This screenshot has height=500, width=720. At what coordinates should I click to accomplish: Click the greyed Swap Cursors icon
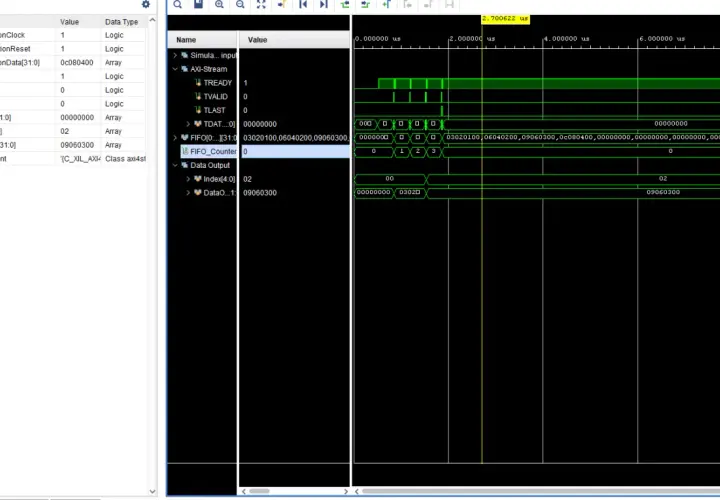tap(450, 4)
